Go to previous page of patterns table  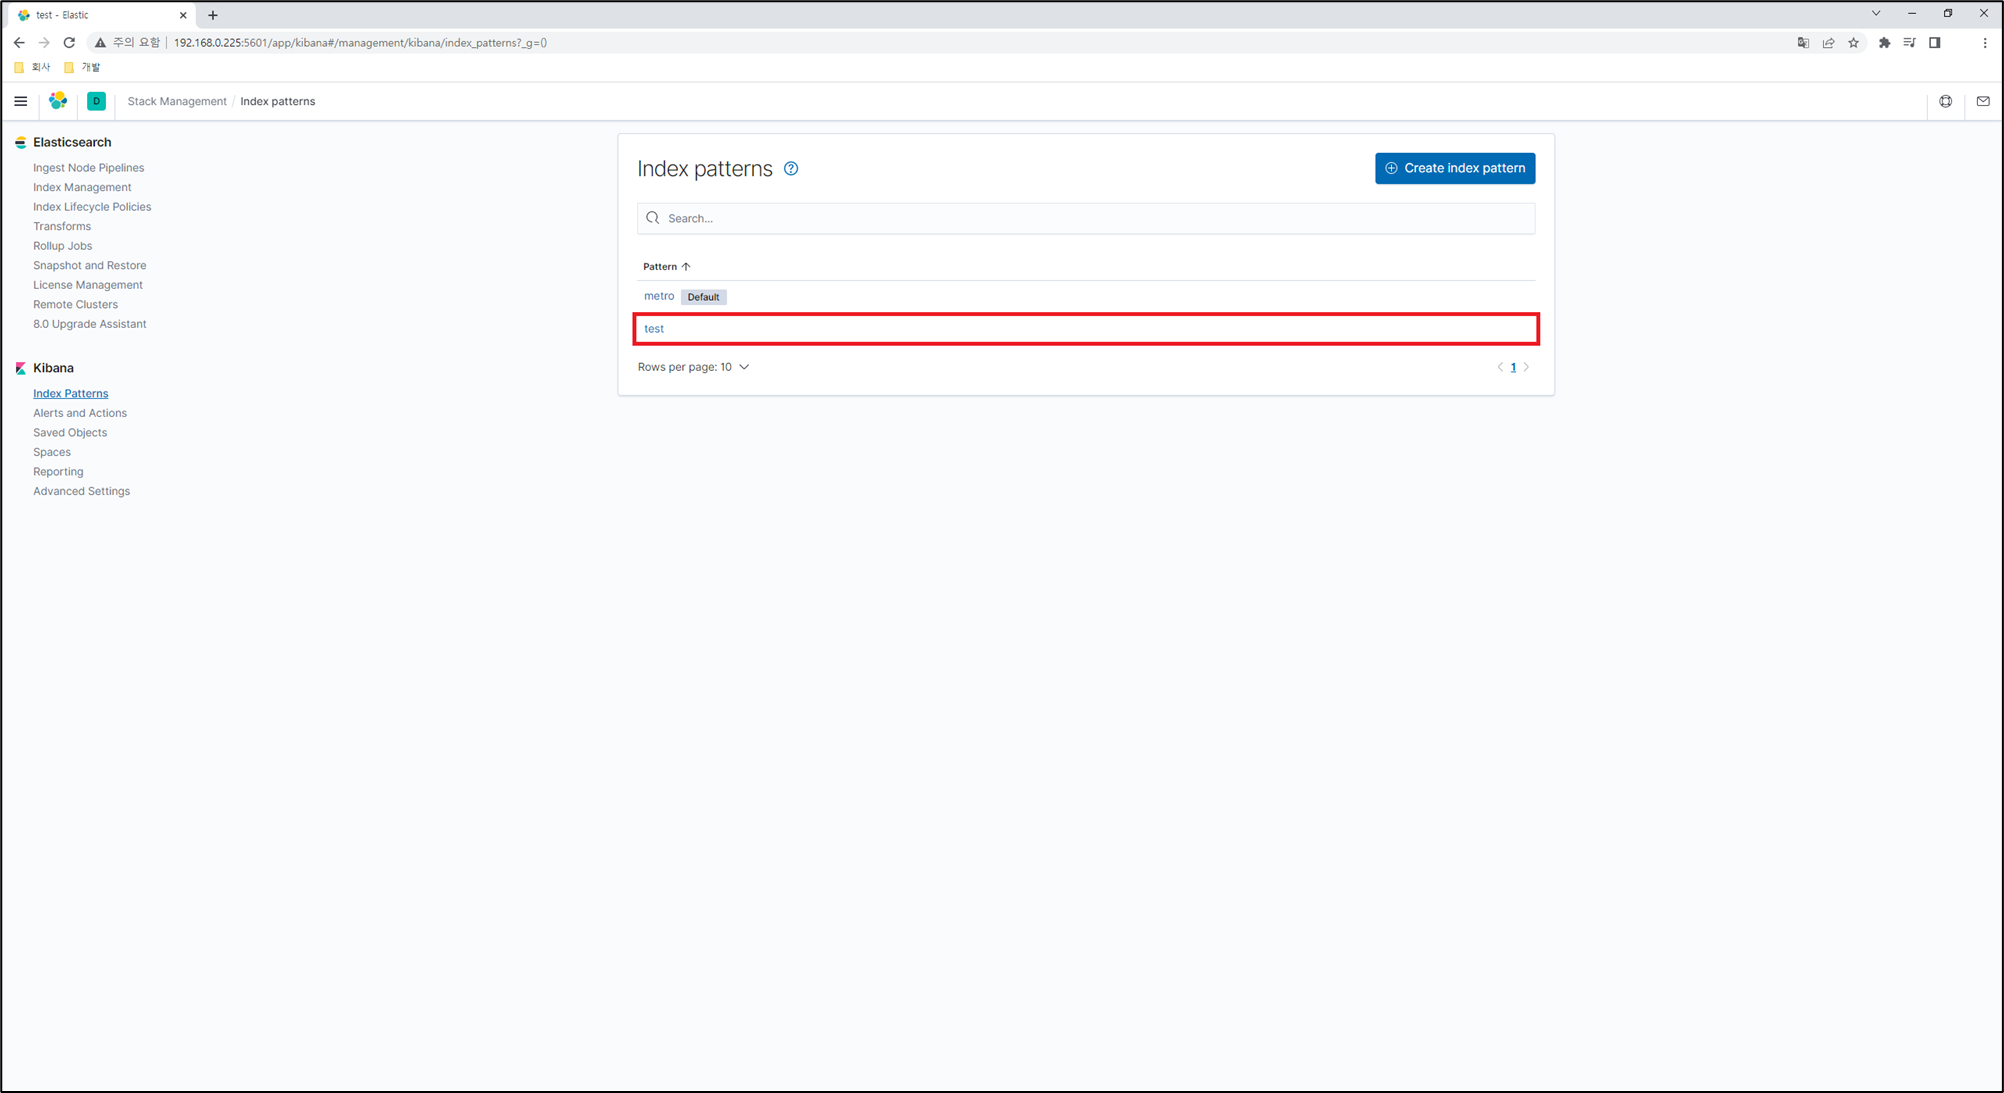point(1500,367)
